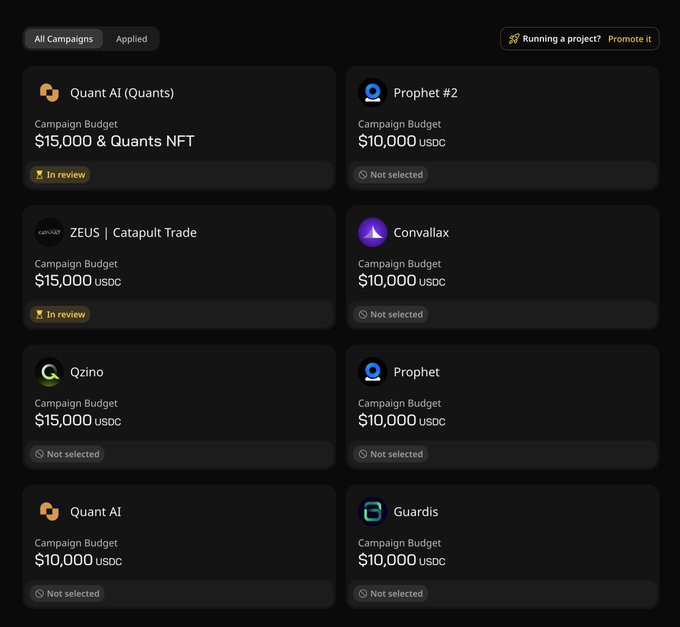The width and height of the screenshot is (680, 627).
Task: Open the Convallax campaign title
Action: click(421, 232)
